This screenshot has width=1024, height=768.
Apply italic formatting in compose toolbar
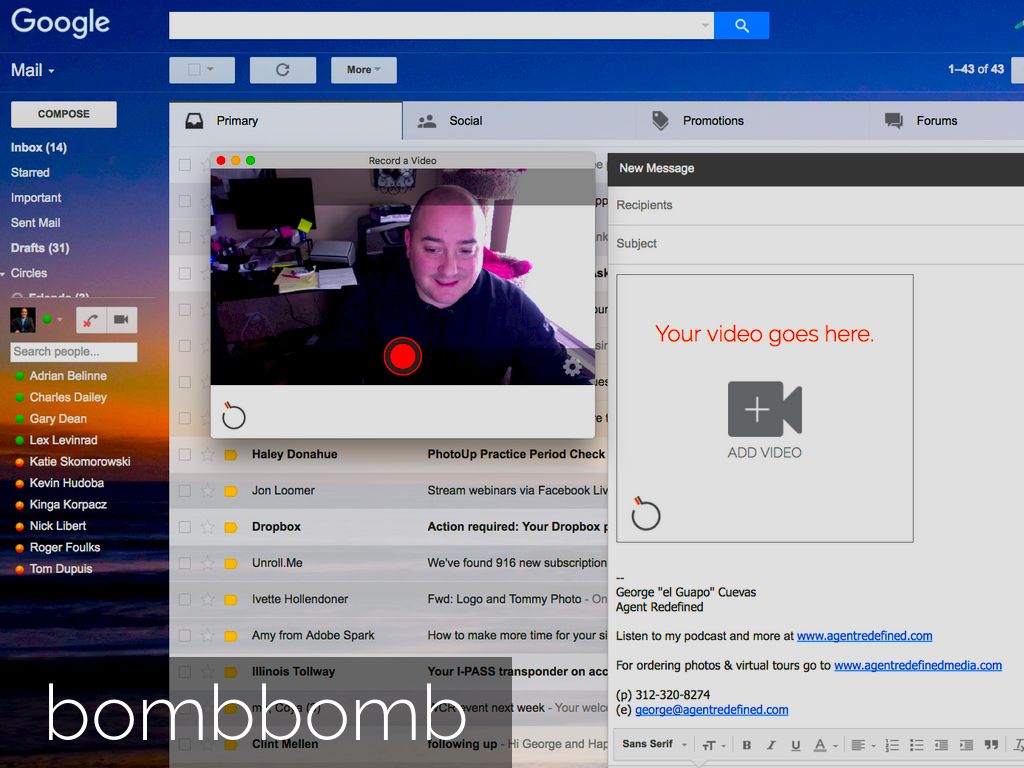(772, 745)
